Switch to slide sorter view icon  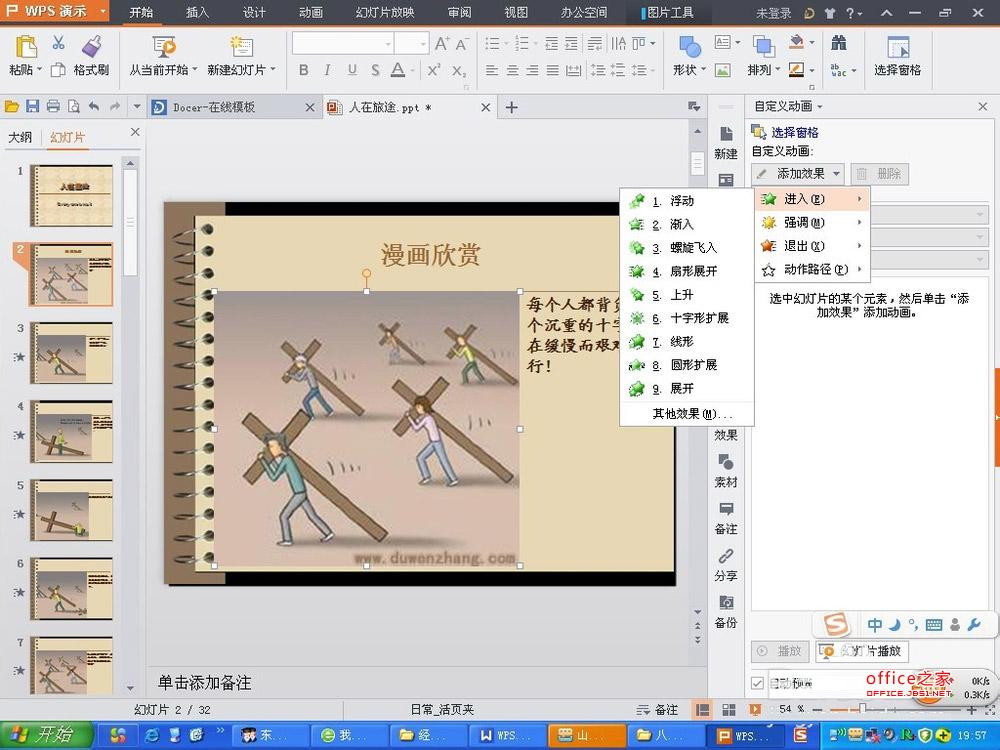729,709
